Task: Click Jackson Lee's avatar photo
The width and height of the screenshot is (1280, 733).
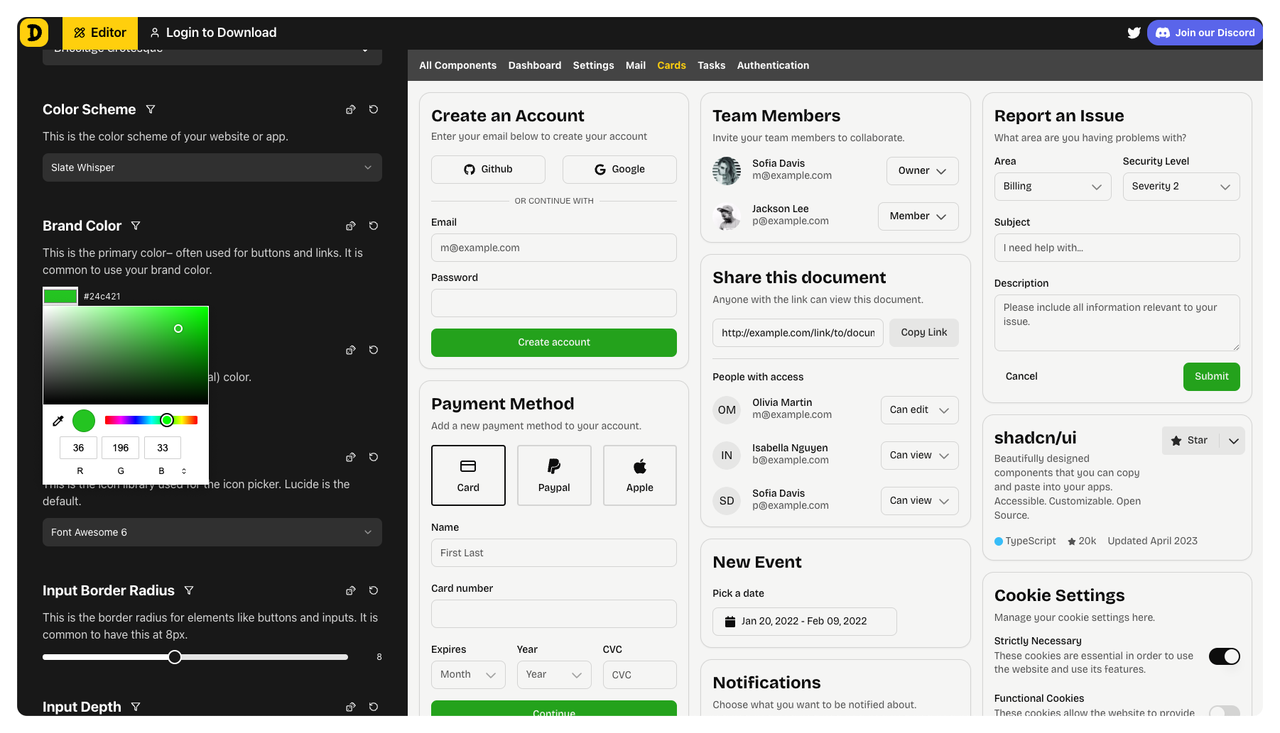Action: (x=727, y=216)
